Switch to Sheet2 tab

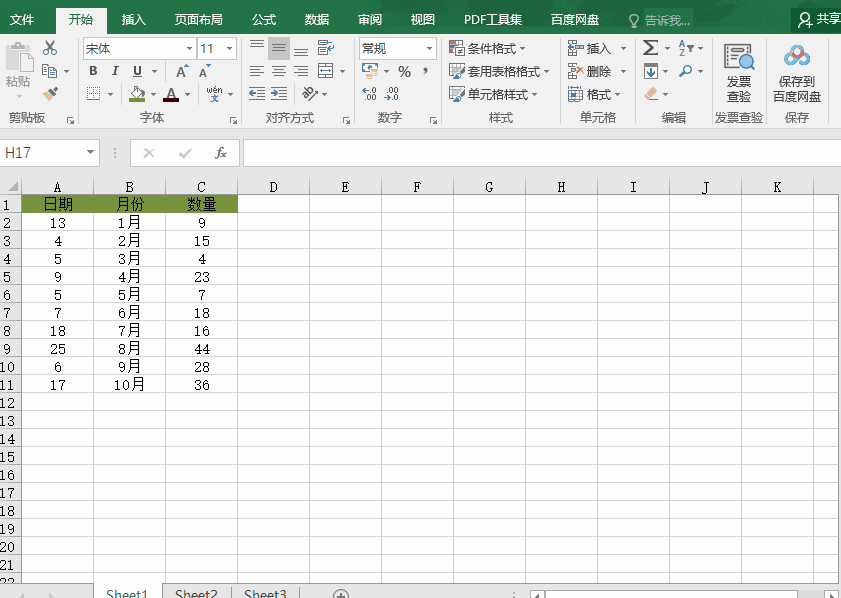click(196, 593)
